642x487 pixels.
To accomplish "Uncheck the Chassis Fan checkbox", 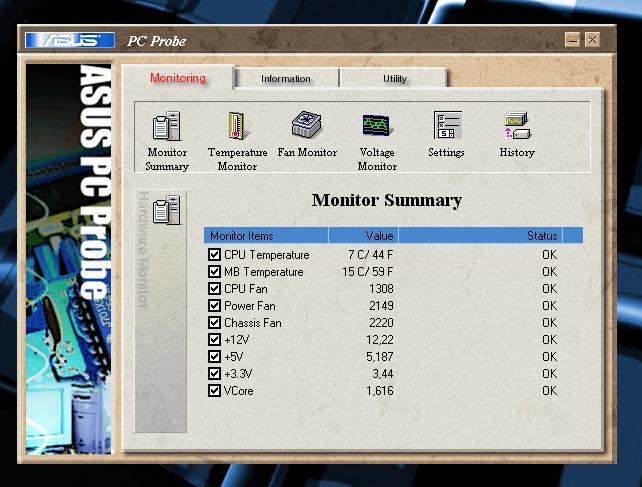I will point(214,322).
